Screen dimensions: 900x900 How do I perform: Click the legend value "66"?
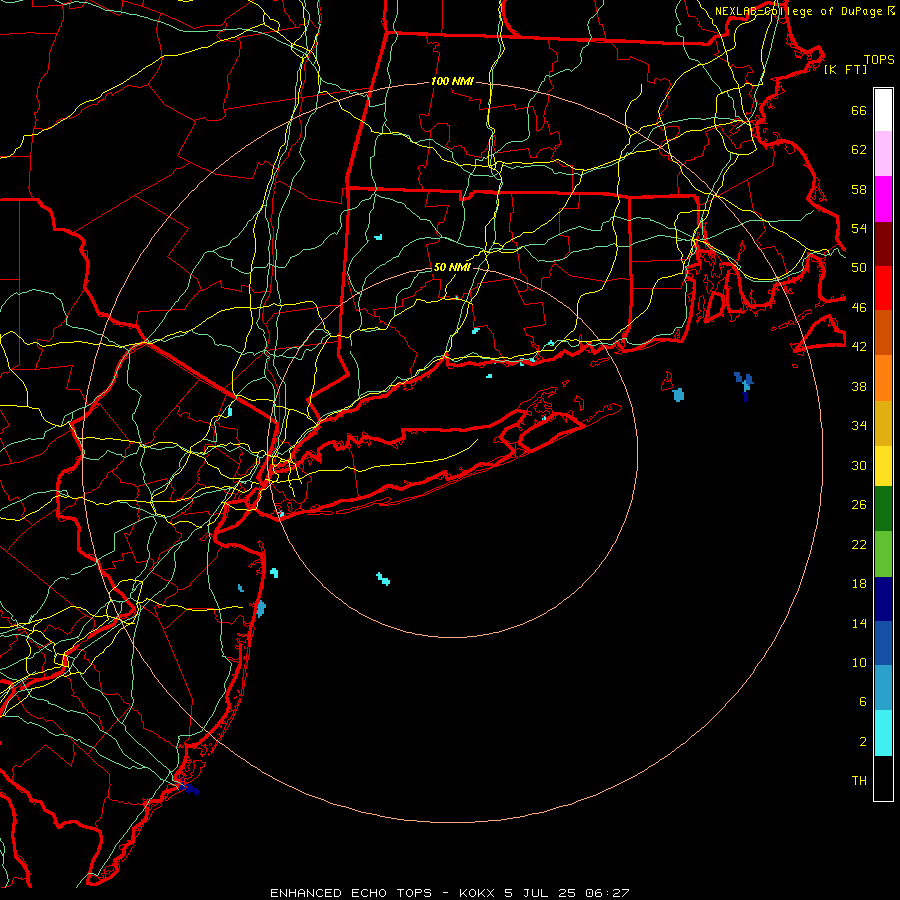click(859, 110)
